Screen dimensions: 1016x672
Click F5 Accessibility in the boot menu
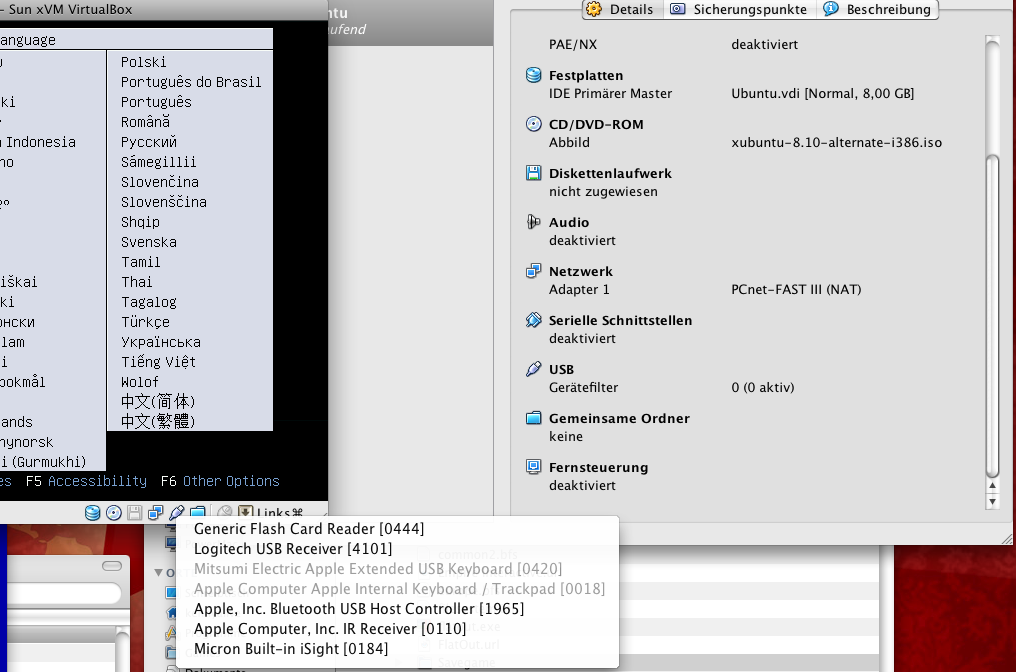click(86, 481)
